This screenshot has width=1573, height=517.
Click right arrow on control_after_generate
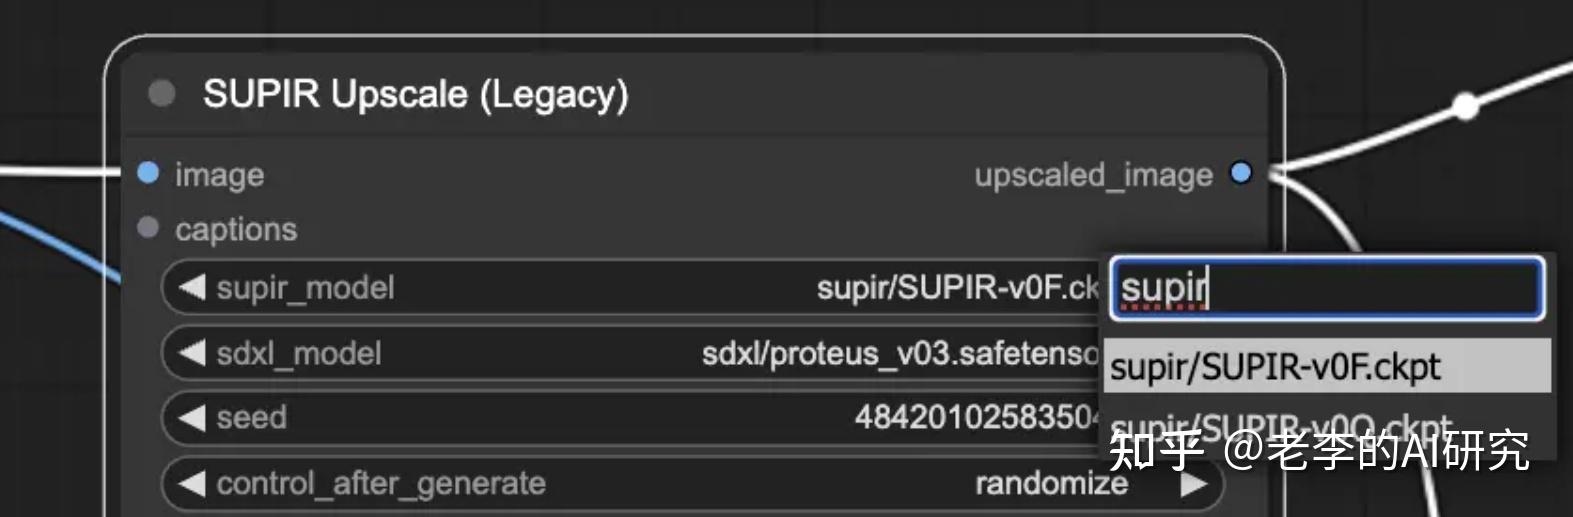[1194, 484]
